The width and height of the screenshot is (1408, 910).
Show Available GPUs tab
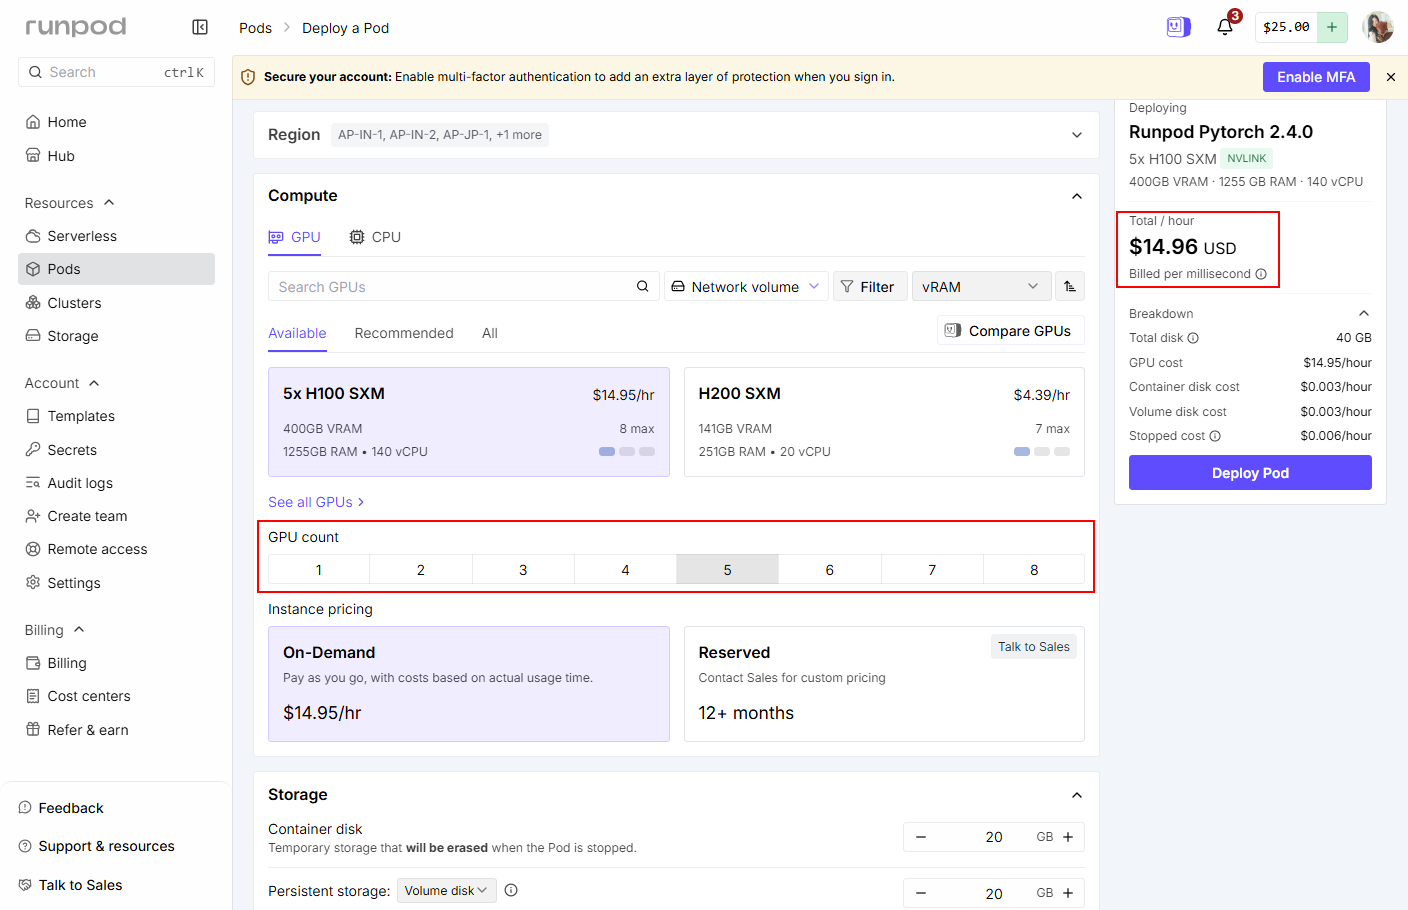point(297,333)
